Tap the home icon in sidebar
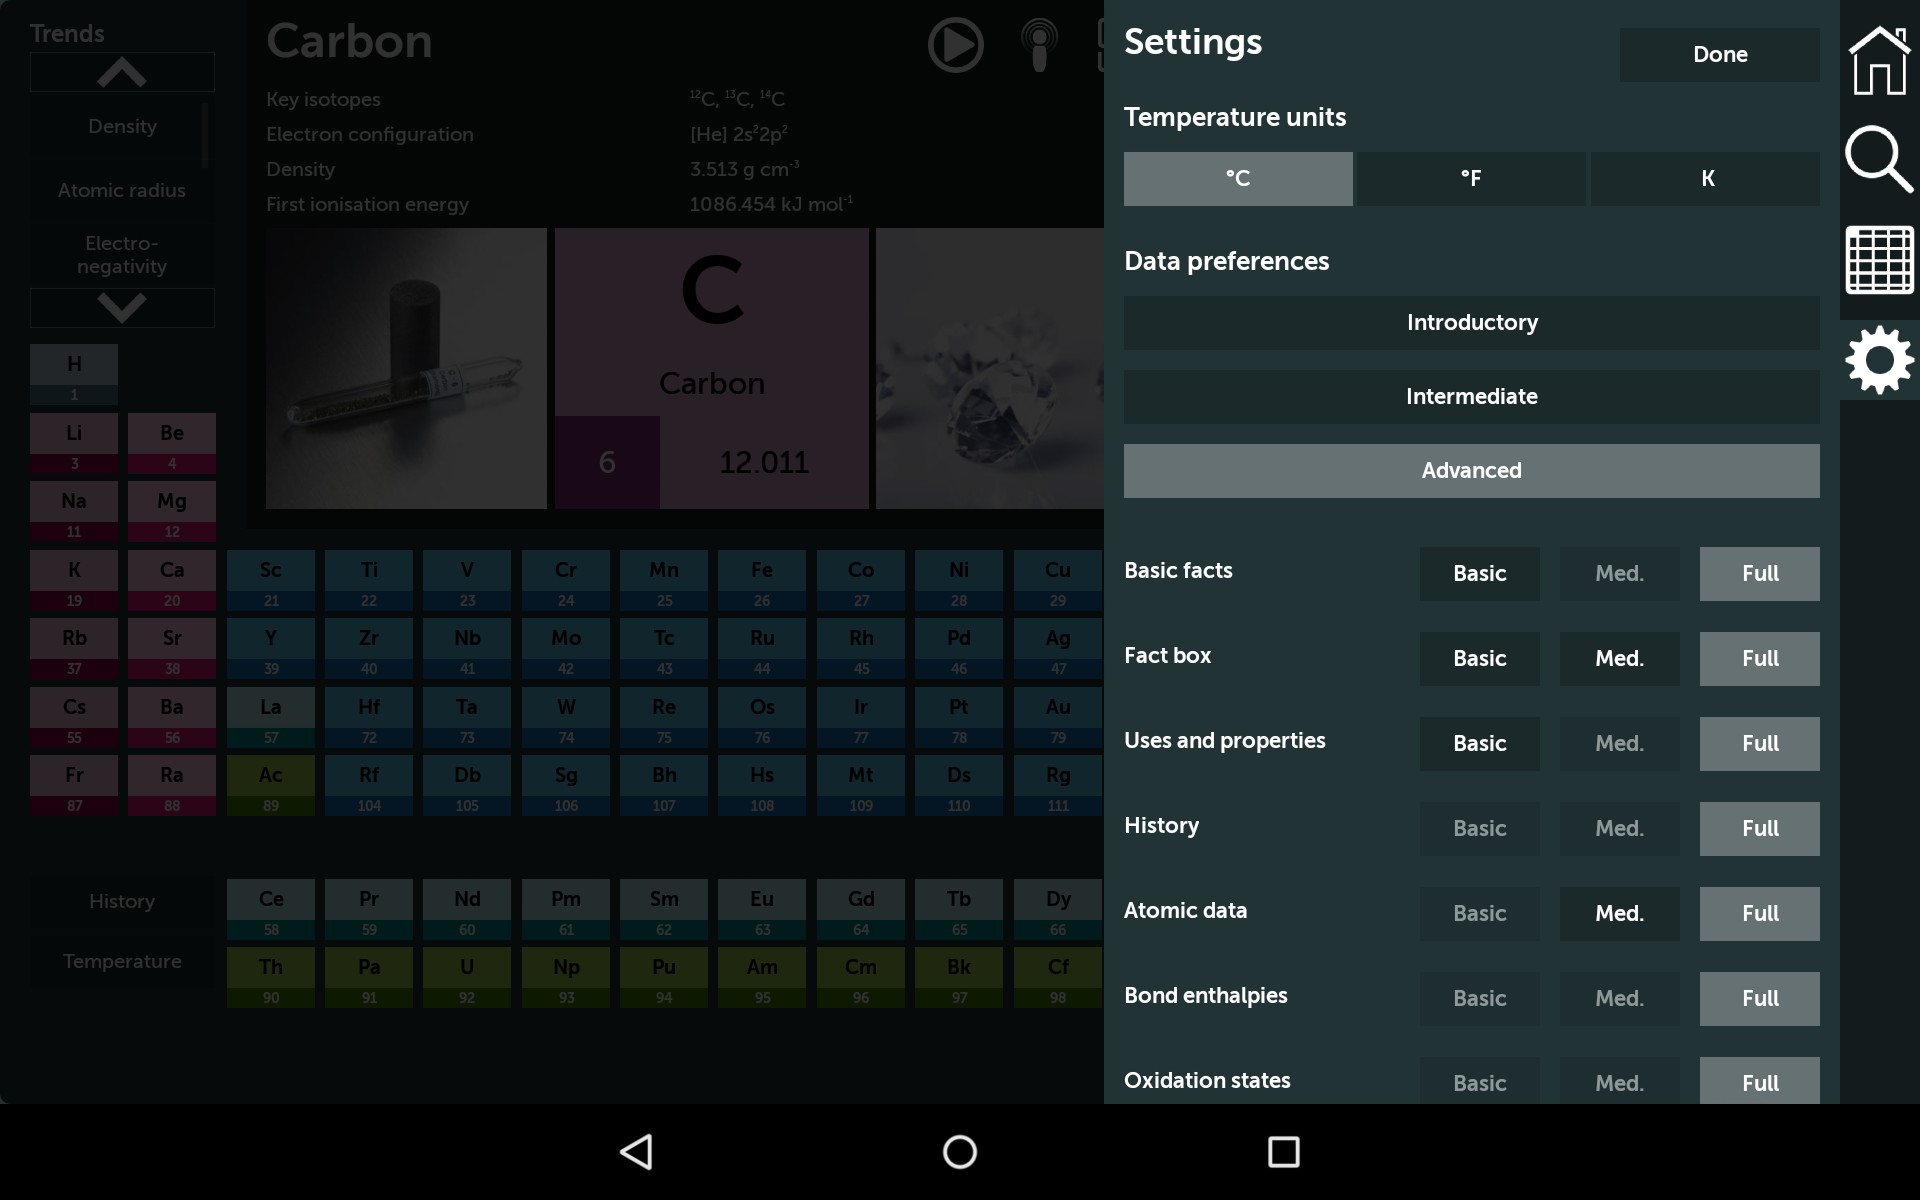Viewport: 1920px width, 1200px height. 1879,60
